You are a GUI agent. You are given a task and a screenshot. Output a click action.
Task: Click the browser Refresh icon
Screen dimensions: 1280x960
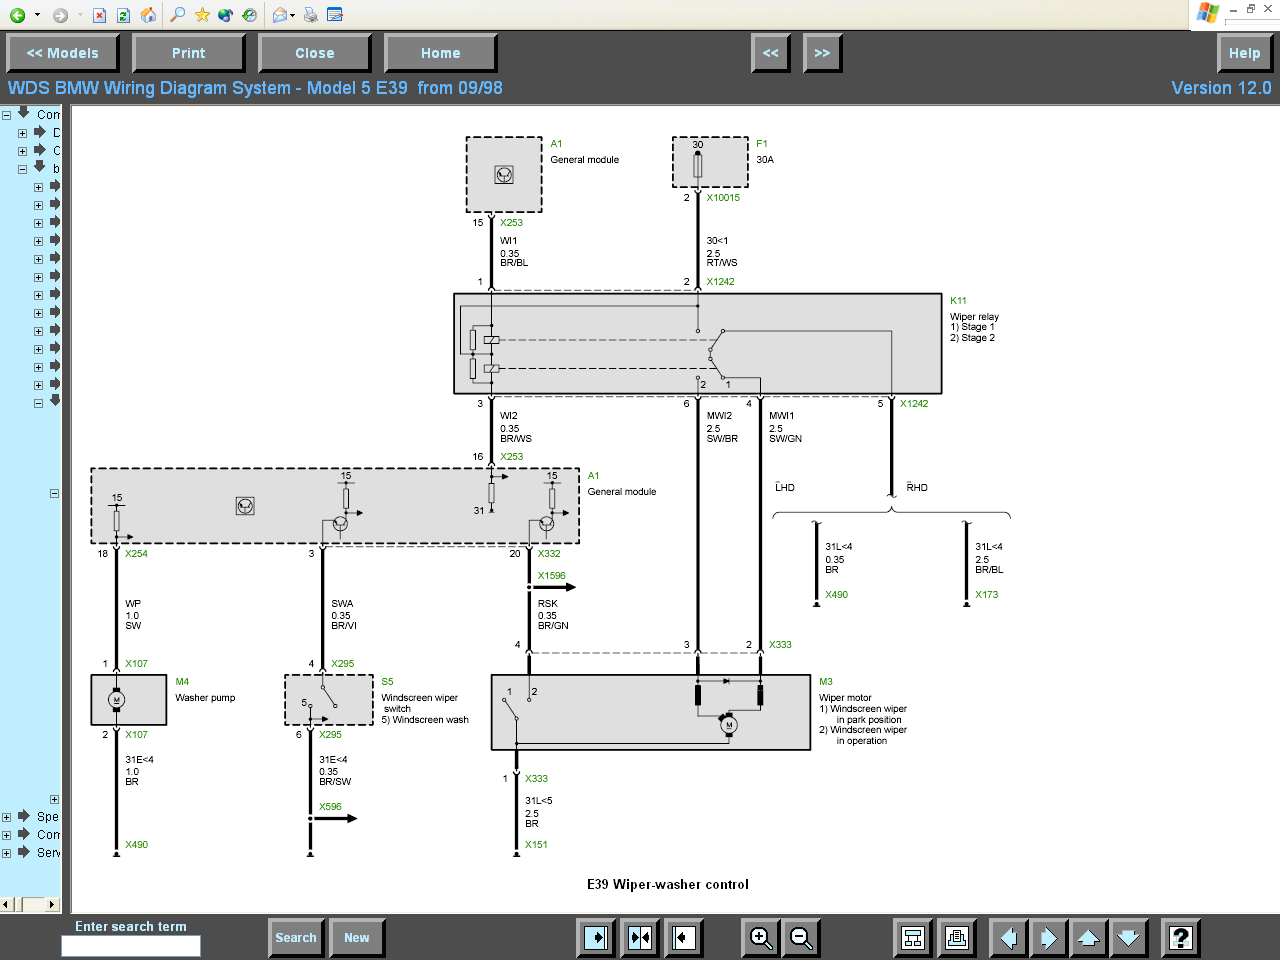coord(123,15)
